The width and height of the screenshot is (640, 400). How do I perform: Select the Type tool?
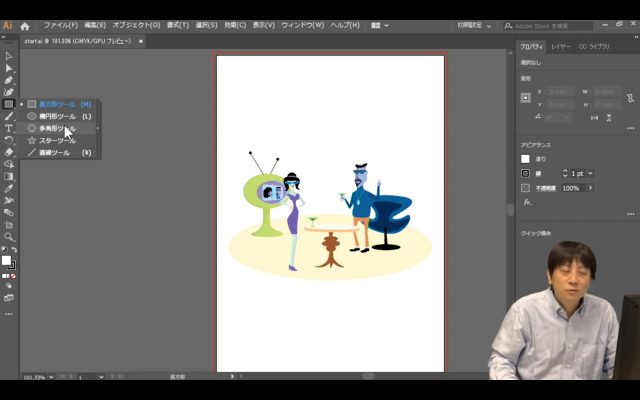9,128
